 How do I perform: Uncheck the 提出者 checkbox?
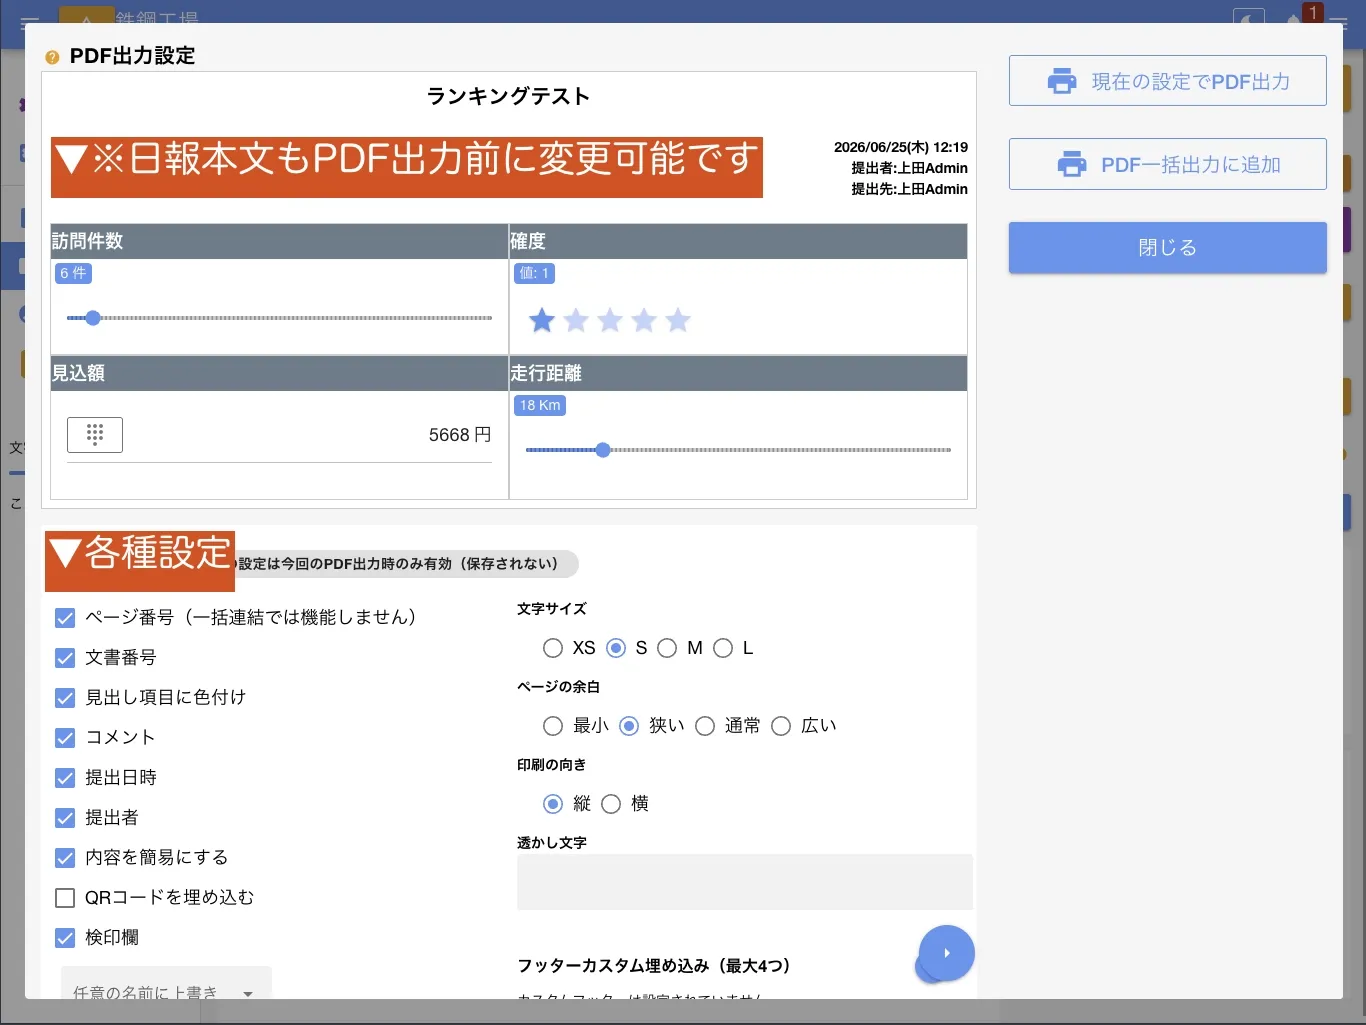tap(65, 818)
